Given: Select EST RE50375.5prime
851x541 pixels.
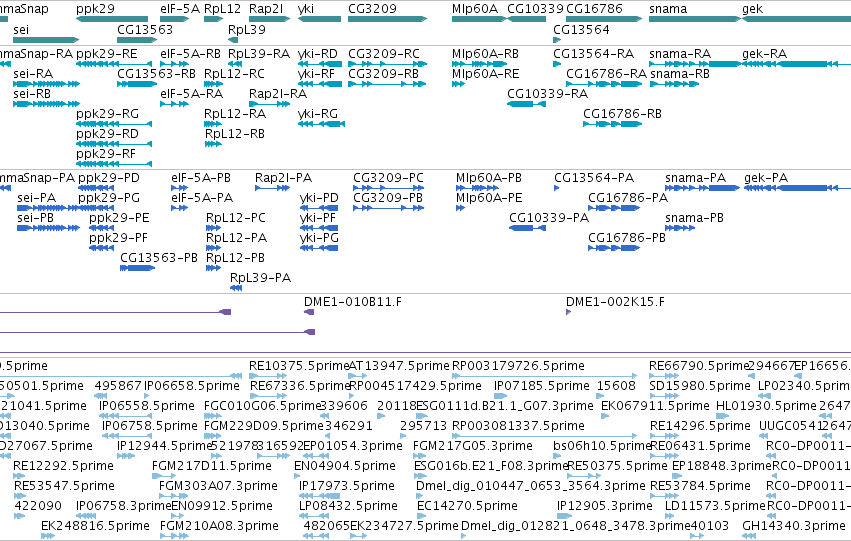Looking at the screenshot, I should click(x=617, y=466).
